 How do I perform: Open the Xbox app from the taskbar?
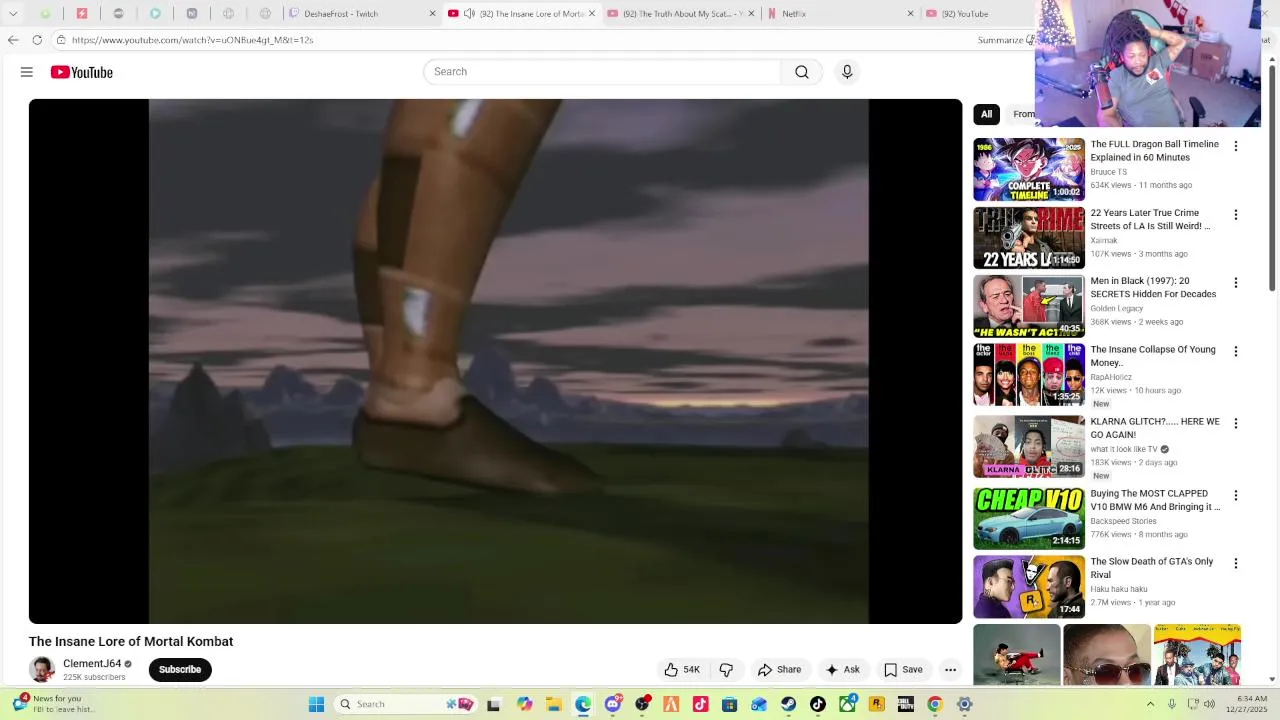[x=847, y=704]
